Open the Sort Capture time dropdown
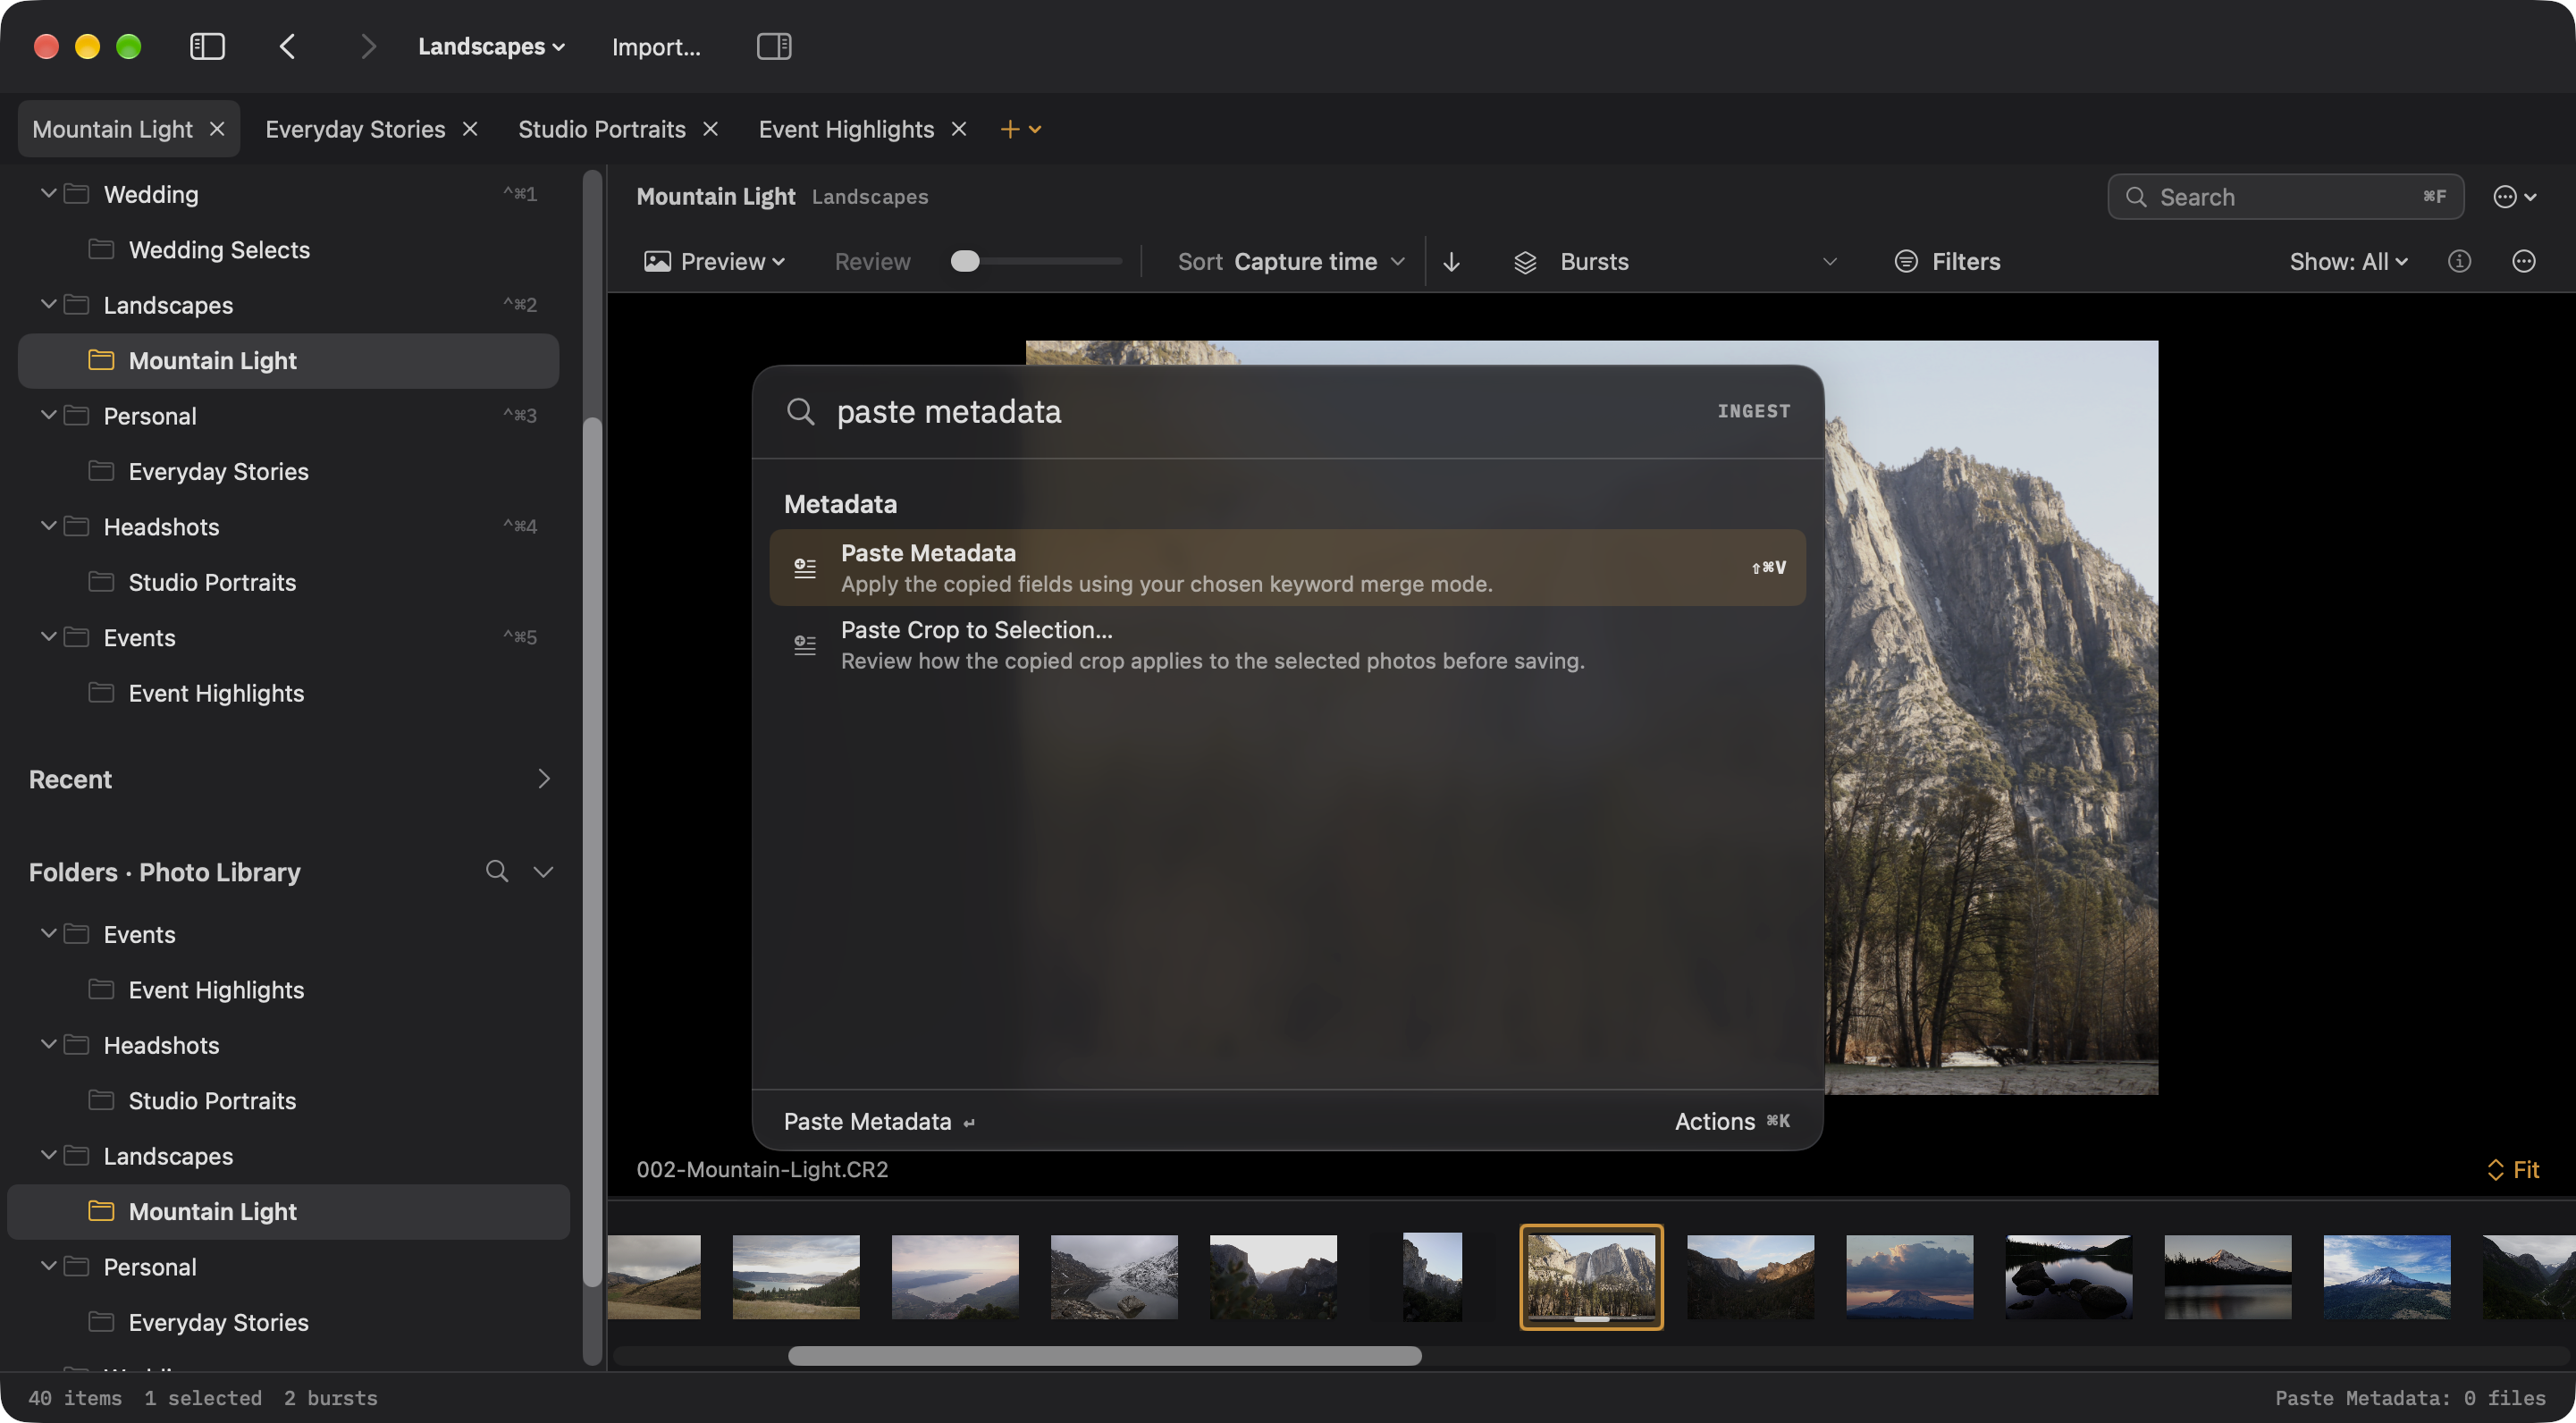 pos(1290,262)
